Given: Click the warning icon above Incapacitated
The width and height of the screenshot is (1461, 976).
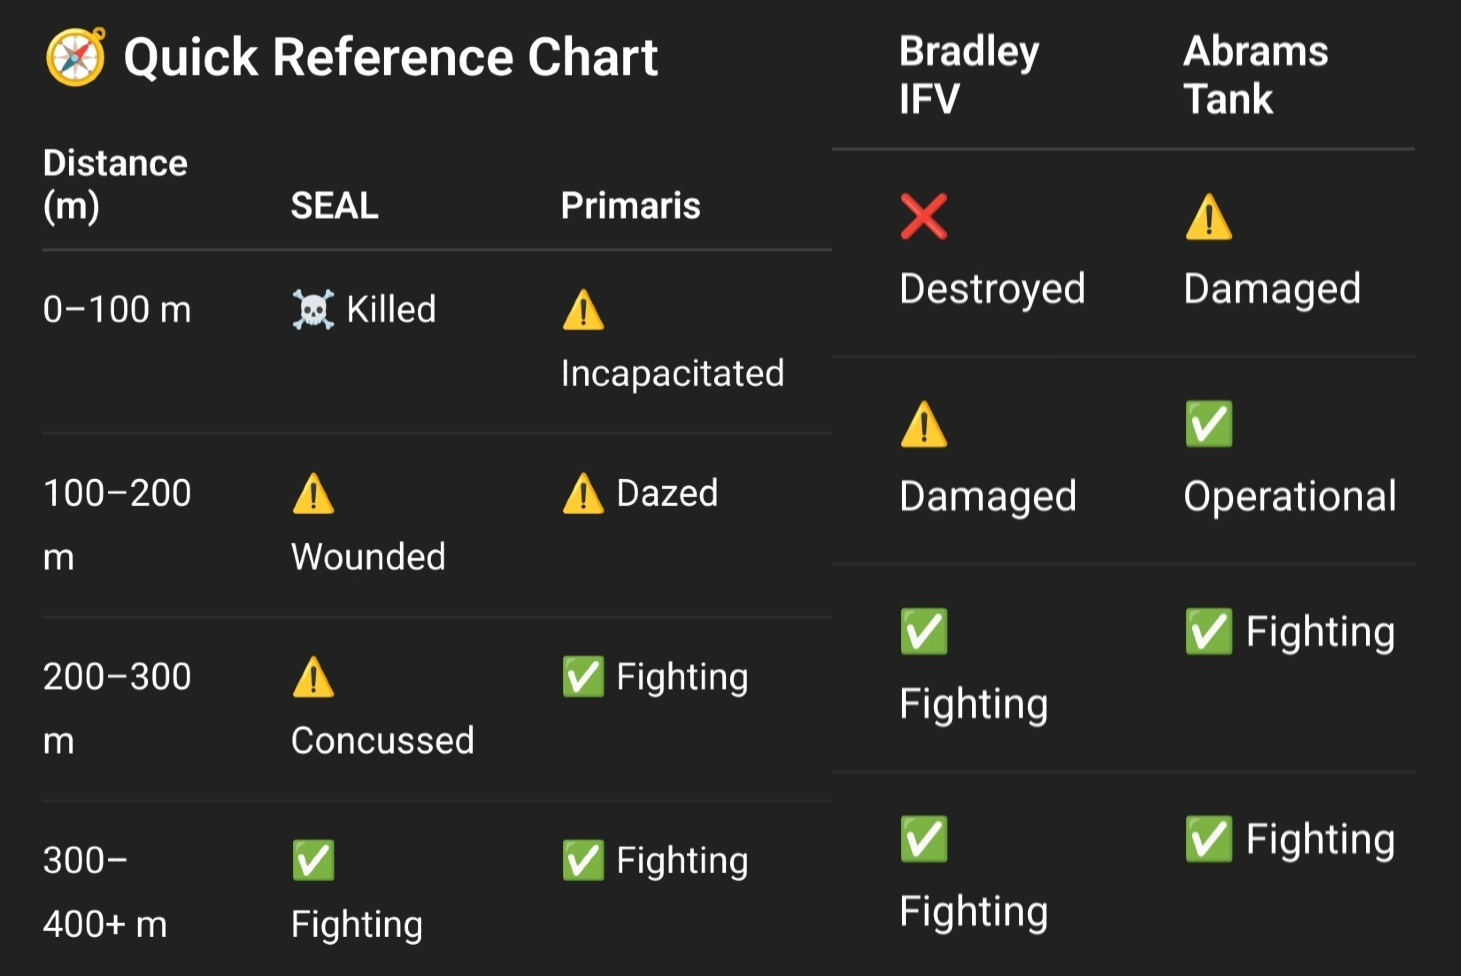Looking at the screenshot, I should [583, 310].
